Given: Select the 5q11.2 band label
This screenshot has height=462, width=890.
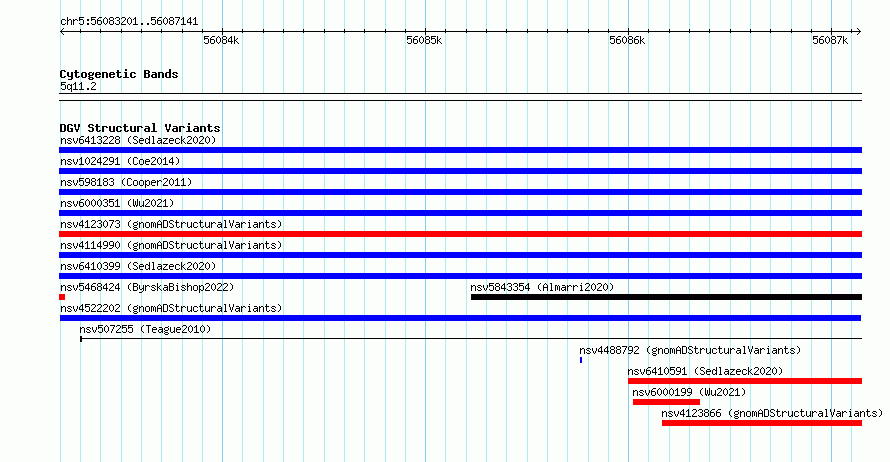Looking at the screenshot, I should tap(78, 86).
